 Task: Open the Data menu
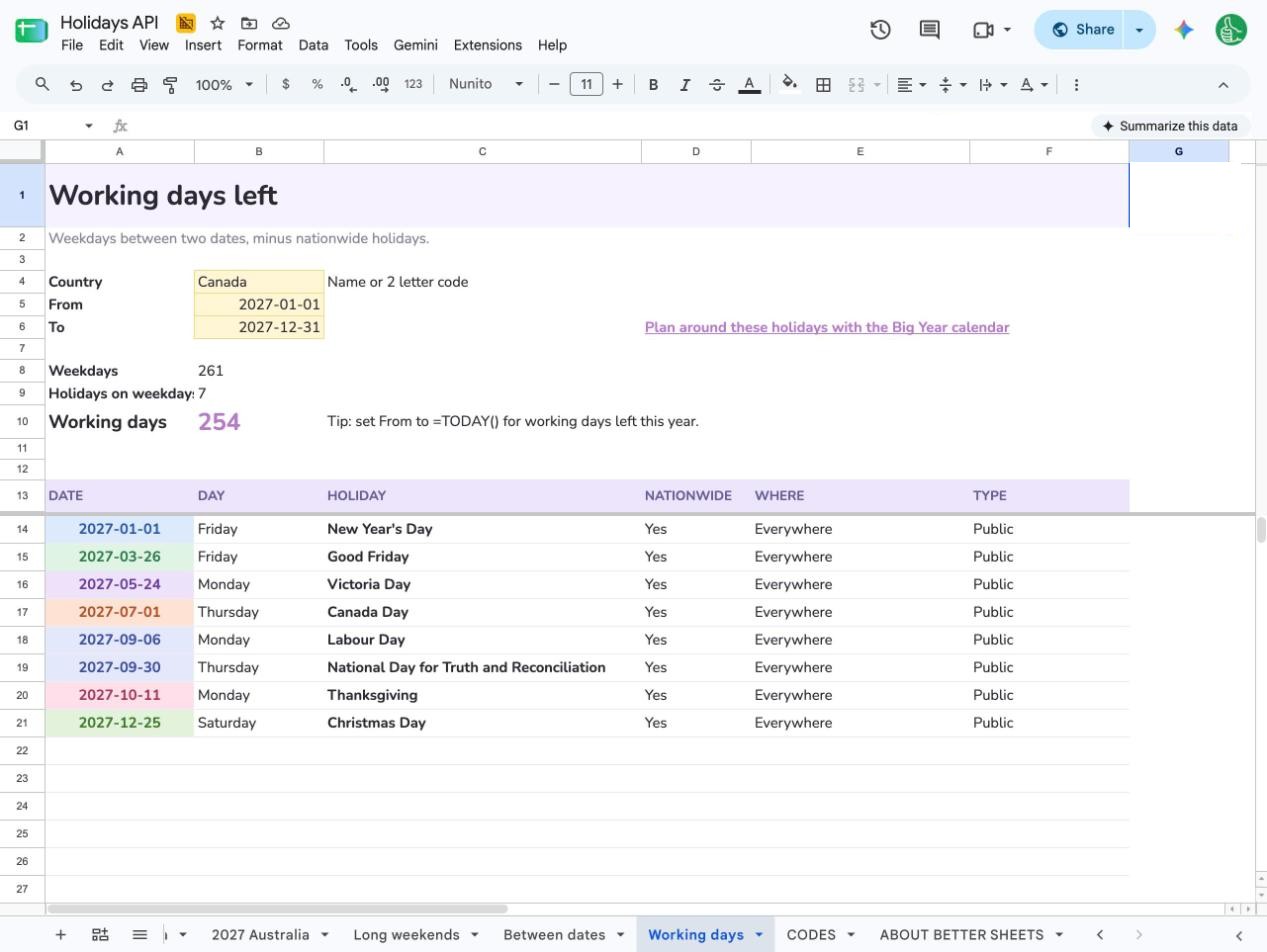pyautogui.click(x=313, y=45)
